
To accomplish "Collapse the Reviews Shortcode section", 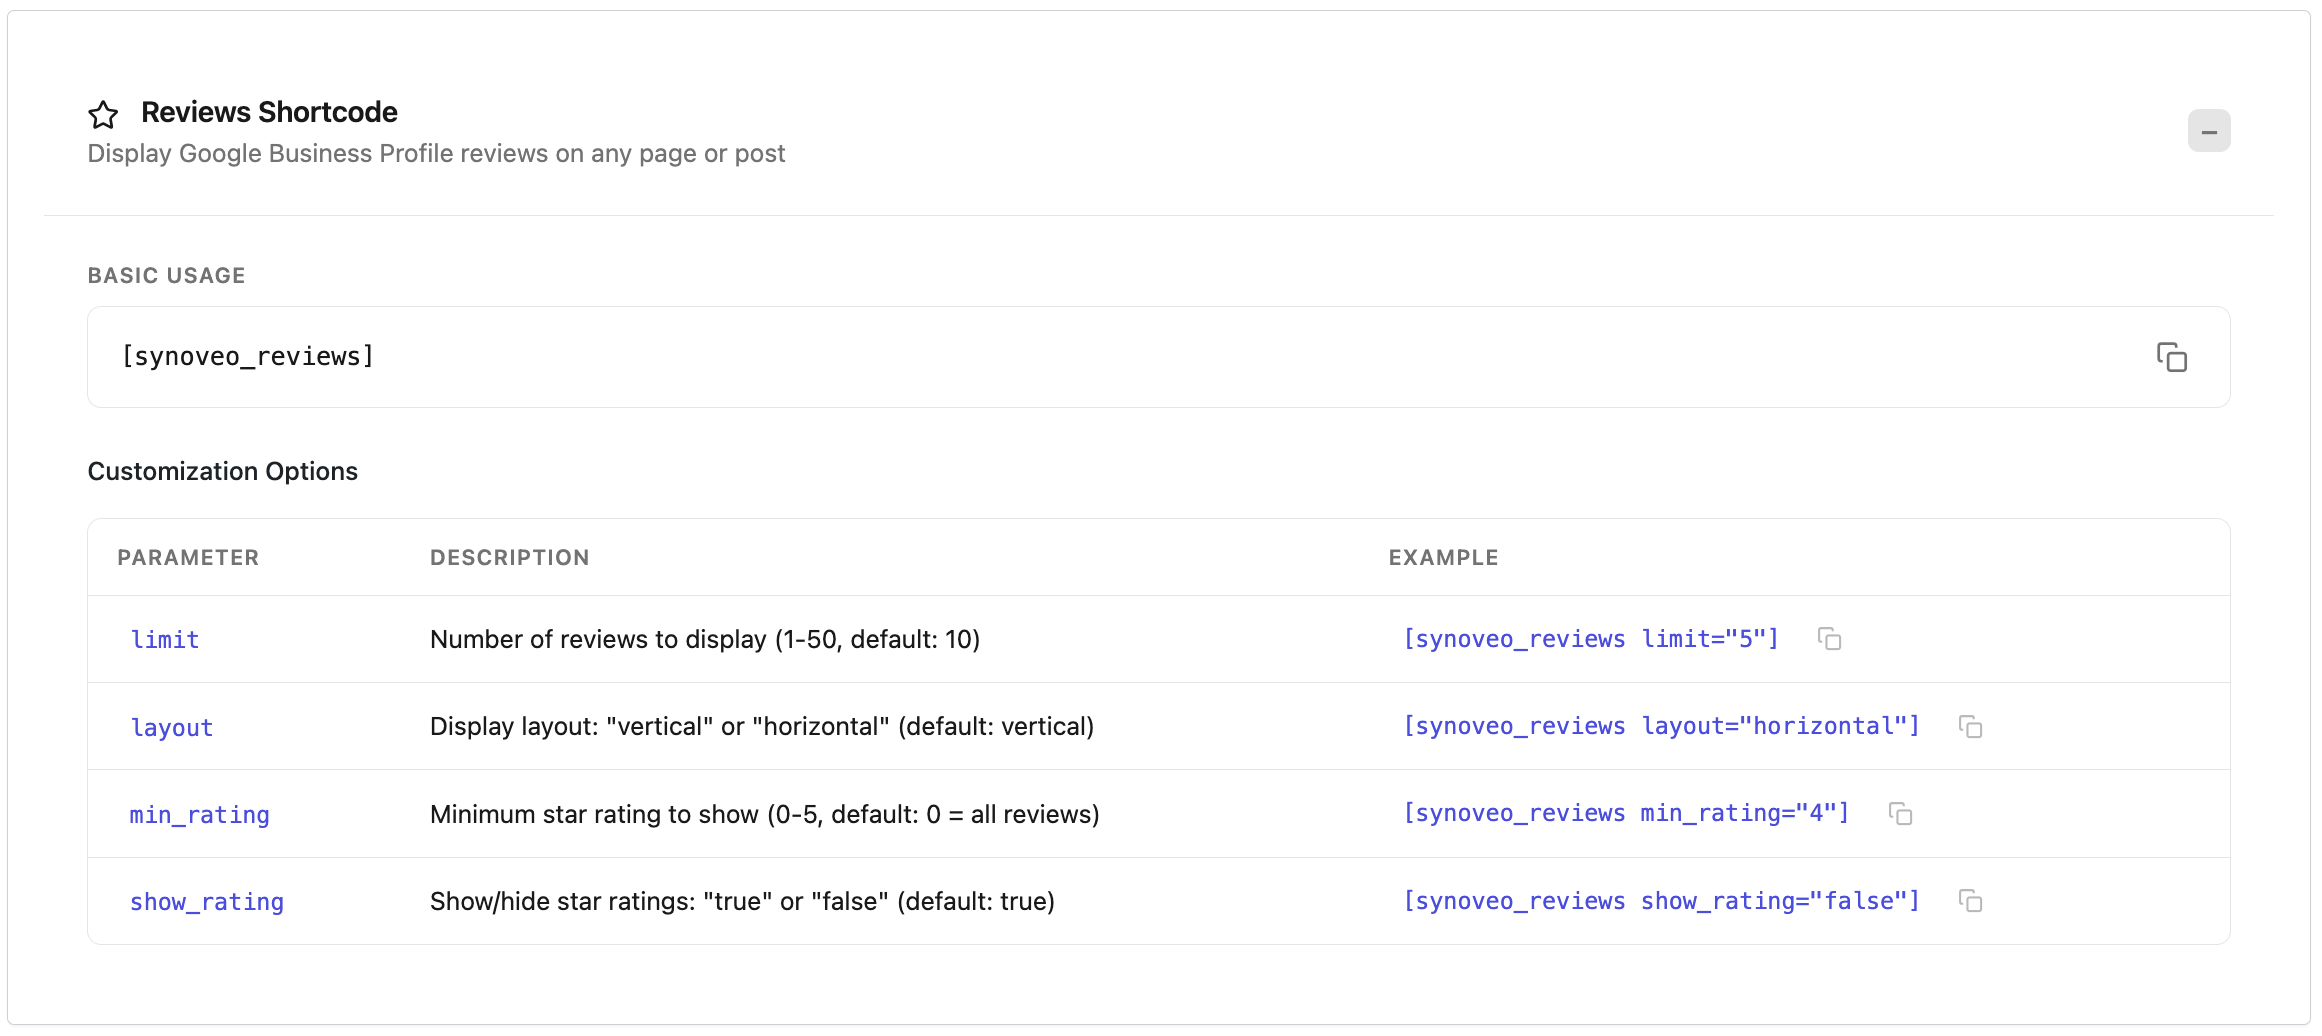I will (x=2208, y=131).
